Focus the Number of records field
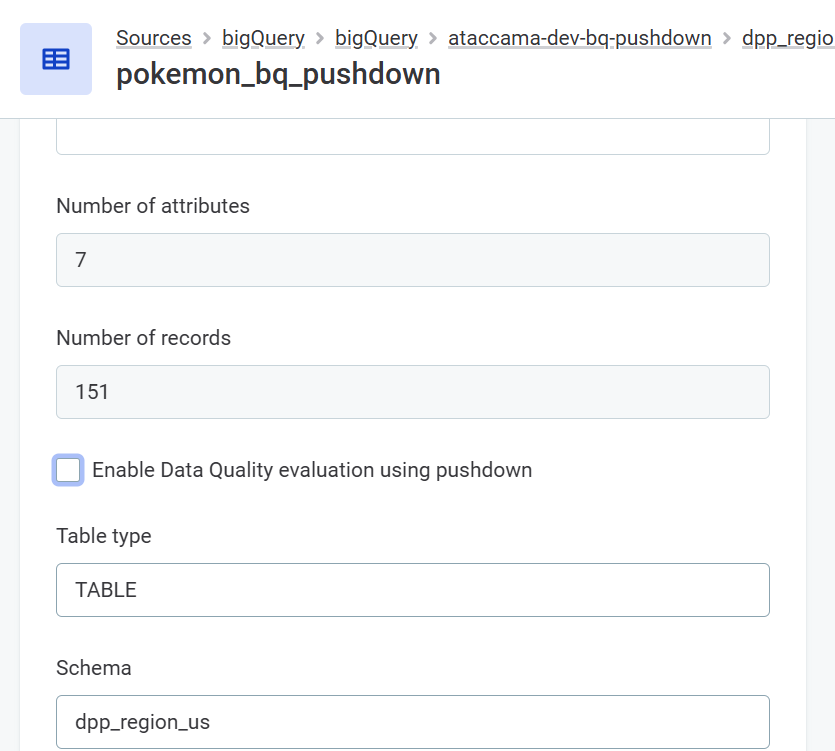This screenshot has width=835, height=751. [x=412, y=392]
